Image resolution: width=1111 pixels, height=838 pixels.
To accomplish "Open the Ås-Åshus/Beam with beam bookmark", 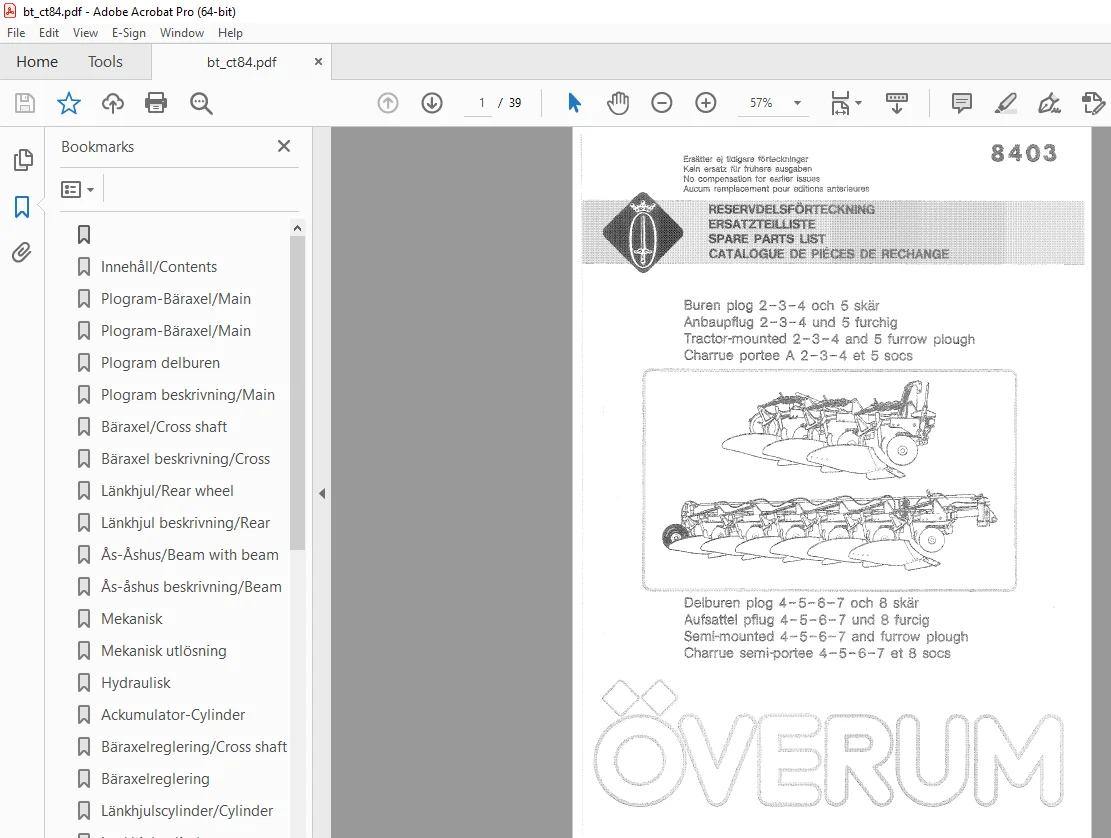I will pos(189,555).
